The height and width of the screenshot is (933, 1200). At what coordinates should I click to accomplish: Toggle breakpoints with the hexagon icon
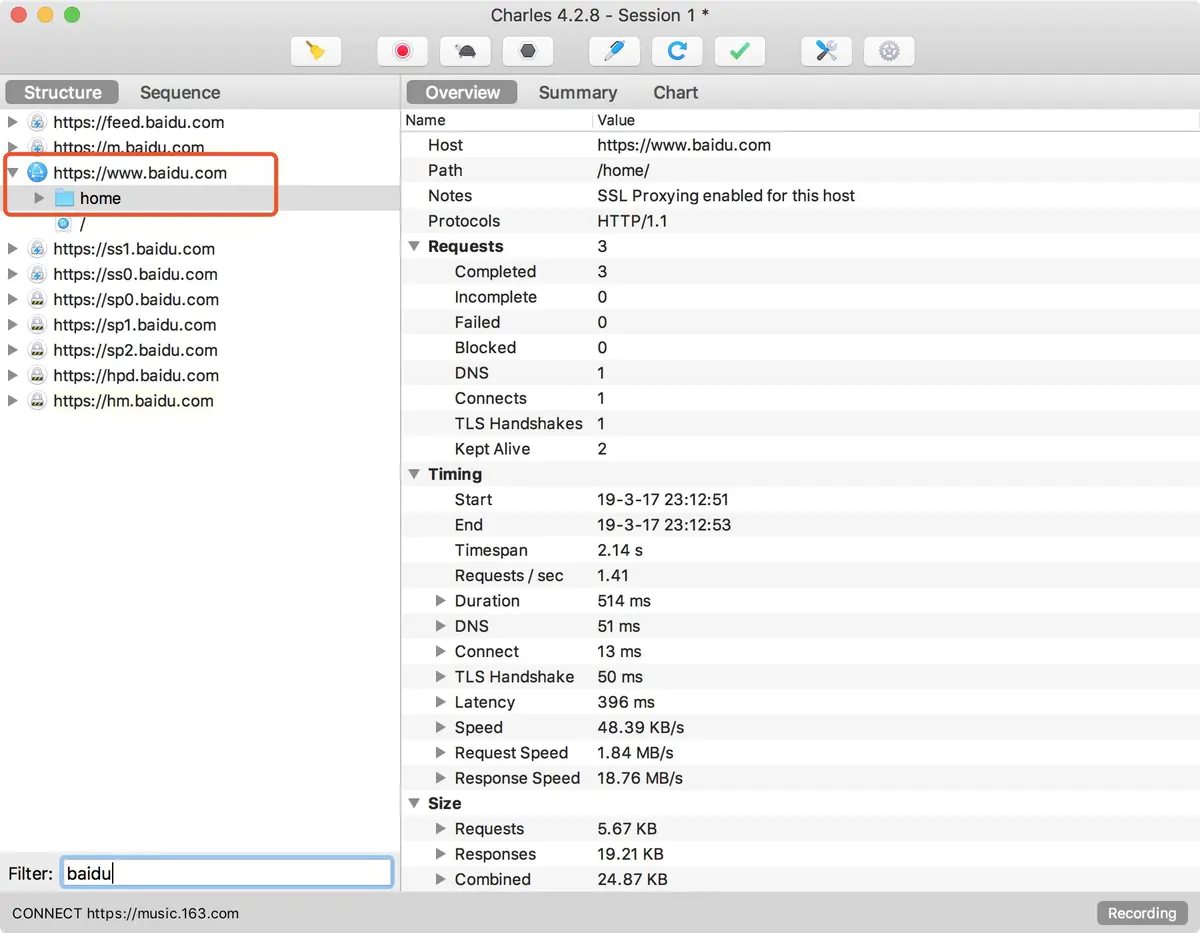tap(528, 51)
